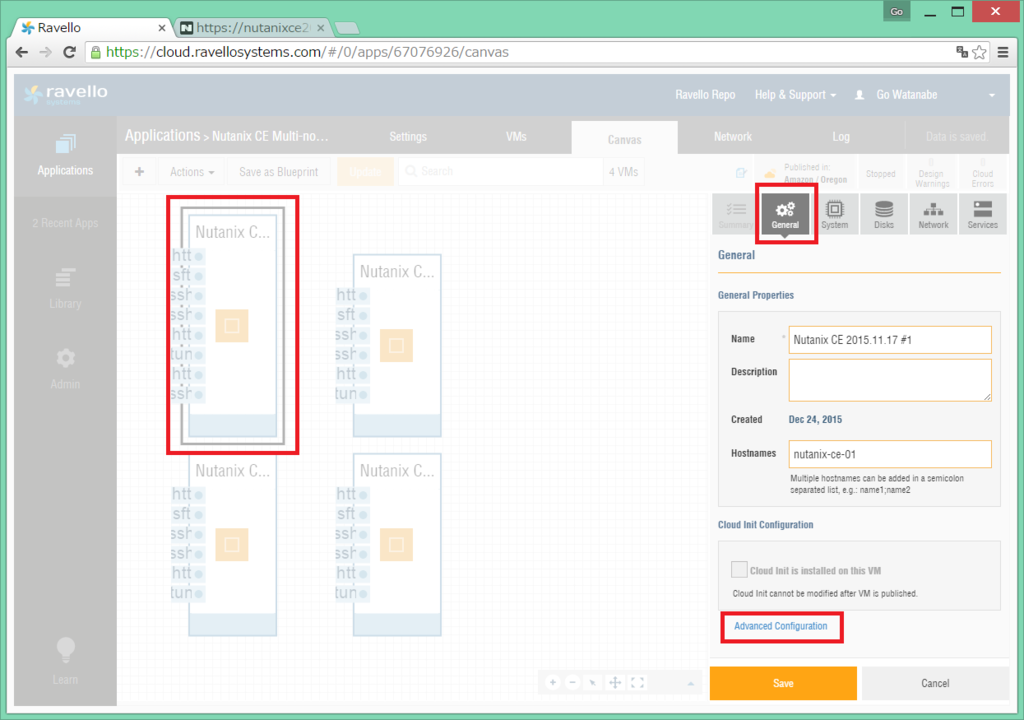1024x720 pixels.
Task: Open the Actions dropdown
Action: pyautogui.click(x=192, y=172)
